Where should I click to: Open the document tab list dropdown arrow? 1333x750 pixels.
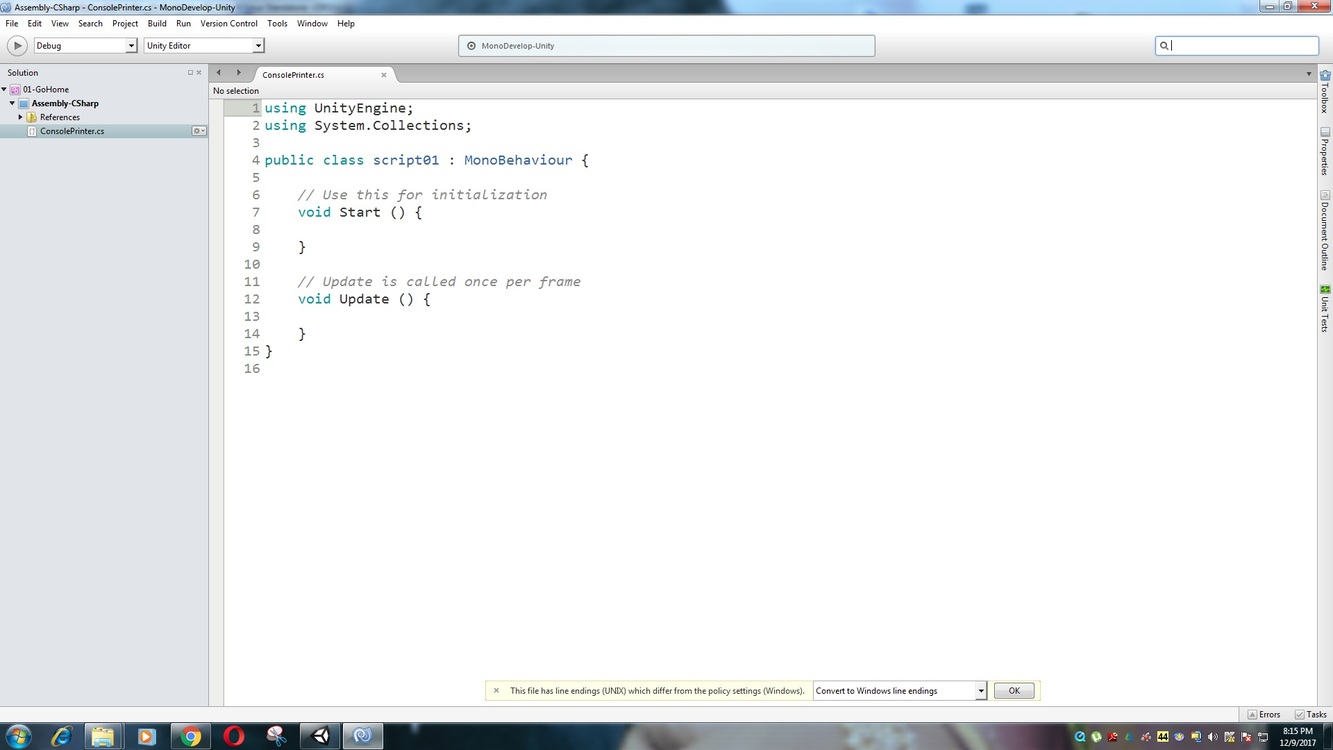(x=1308, y=74)
